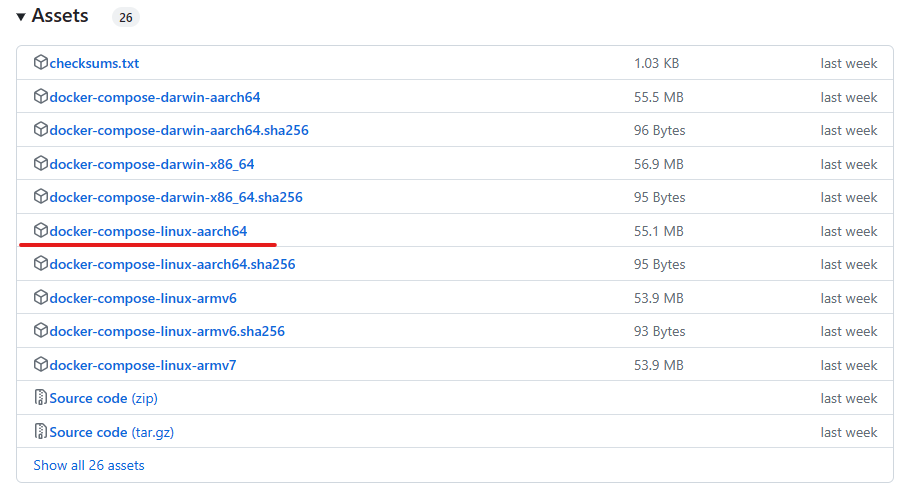Click the 56.9 MB size value
The image size is (908, 493).
tap(658, 165)
